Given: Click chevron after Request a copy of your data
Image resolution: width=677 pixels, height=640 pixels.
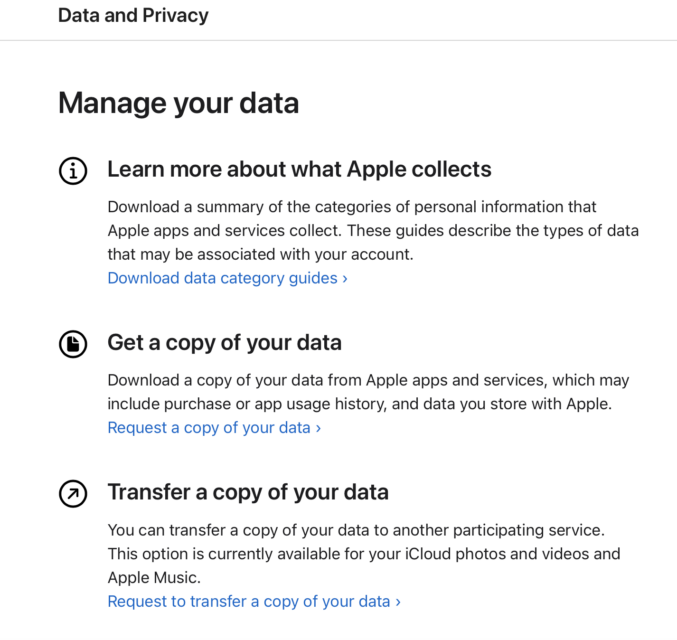Looking at the screenshot, I should tap(318, 428).
